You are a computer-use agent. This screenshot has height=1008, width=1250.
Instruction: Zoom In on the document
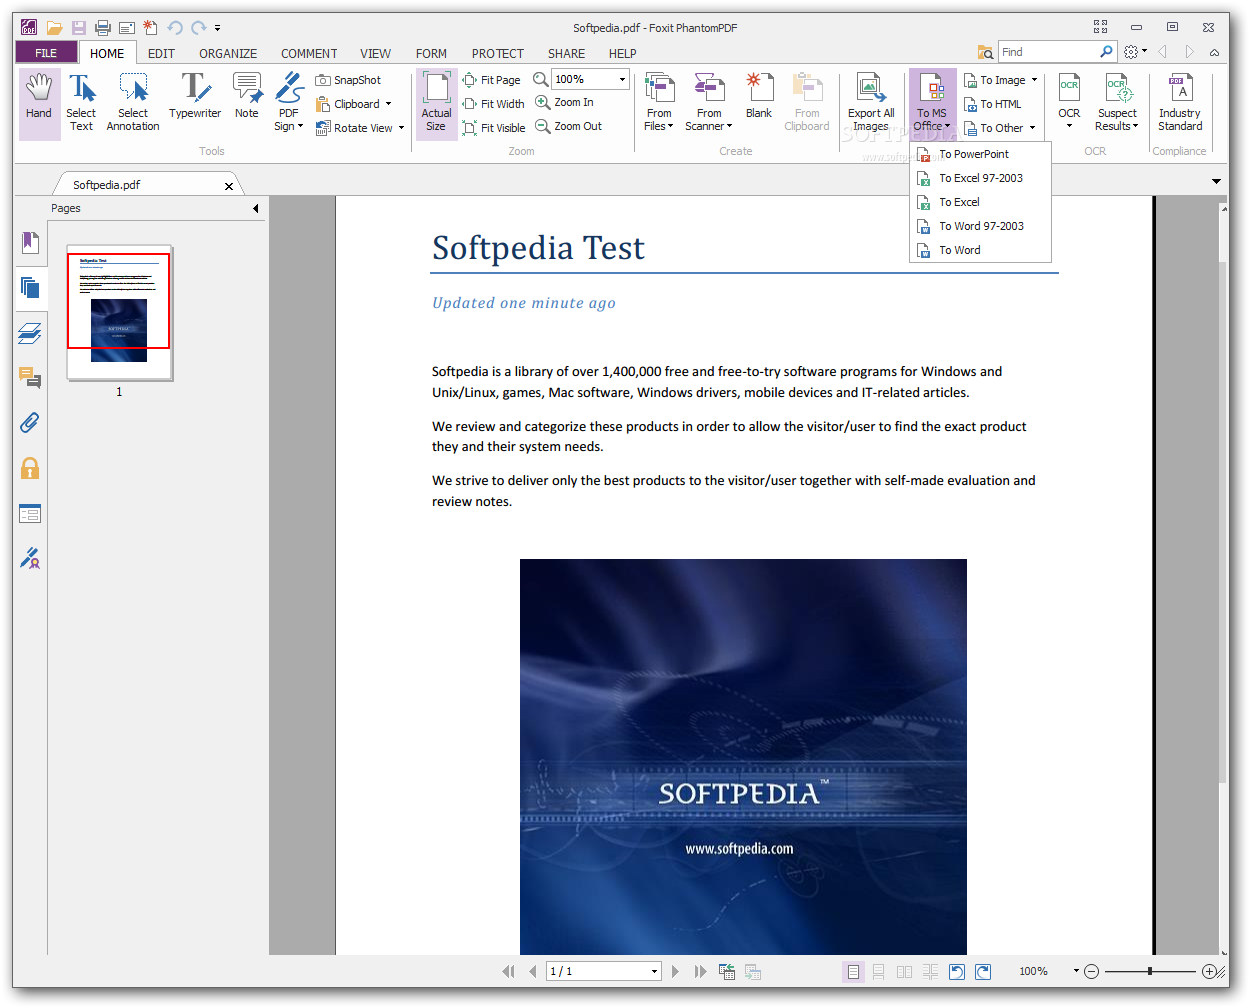click(564, 102)
